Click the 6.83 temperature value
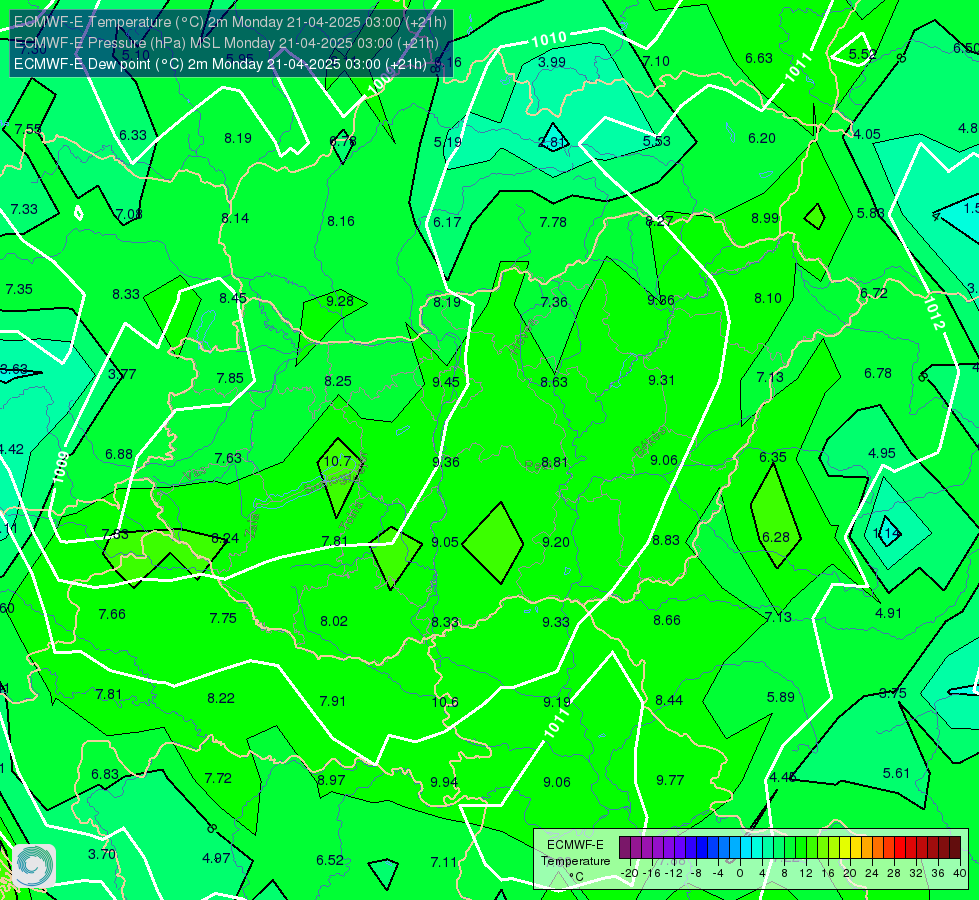 (x=105, y=774)
